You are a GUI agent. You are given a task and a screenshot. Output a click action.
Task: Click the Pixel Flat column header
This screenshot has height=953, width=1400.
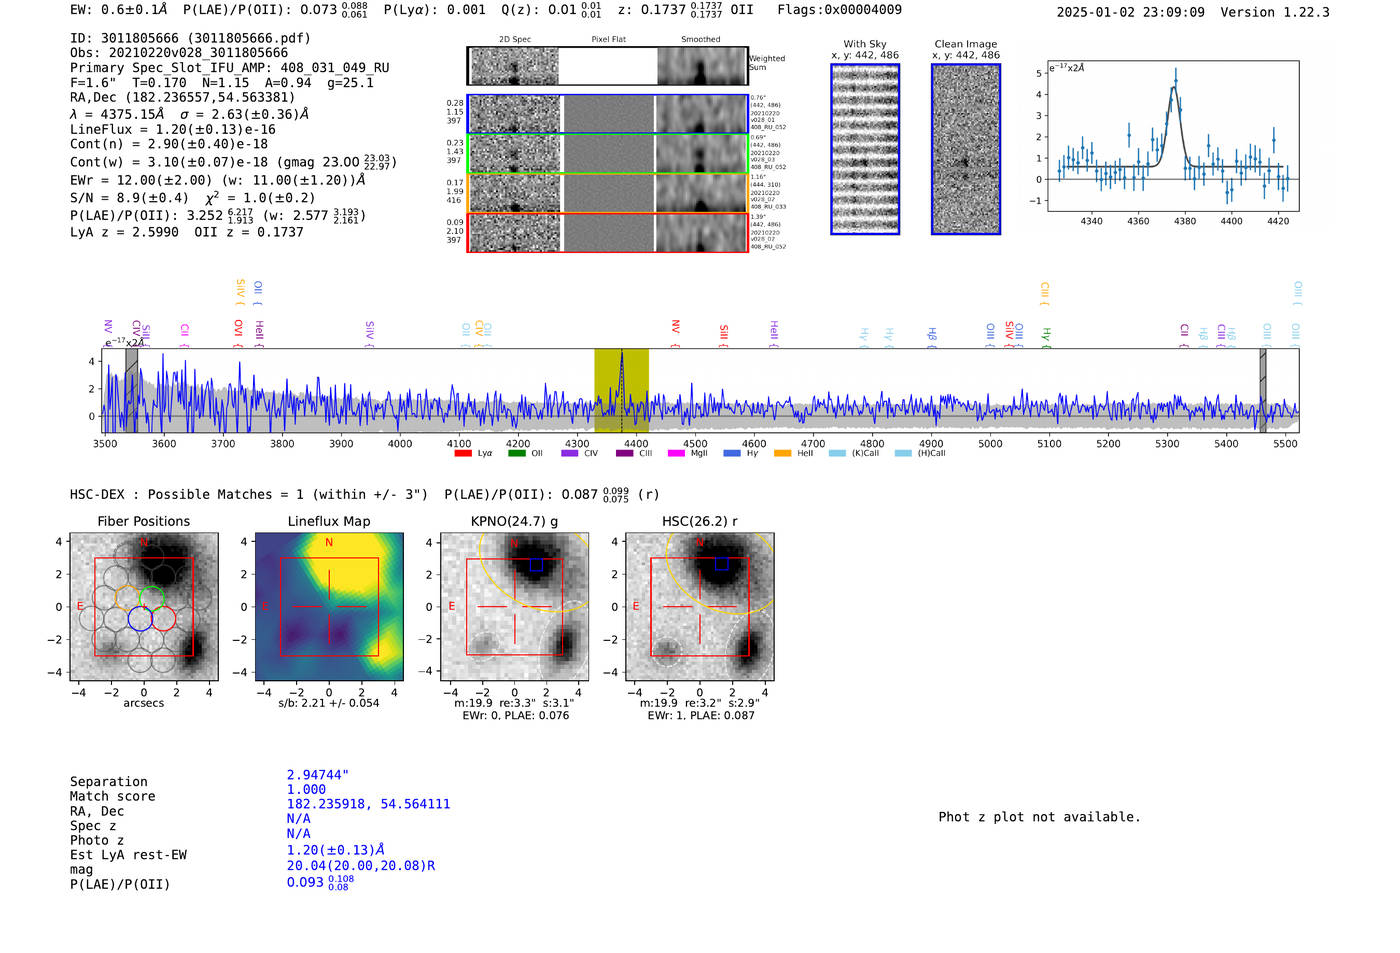tap(608, 40)
